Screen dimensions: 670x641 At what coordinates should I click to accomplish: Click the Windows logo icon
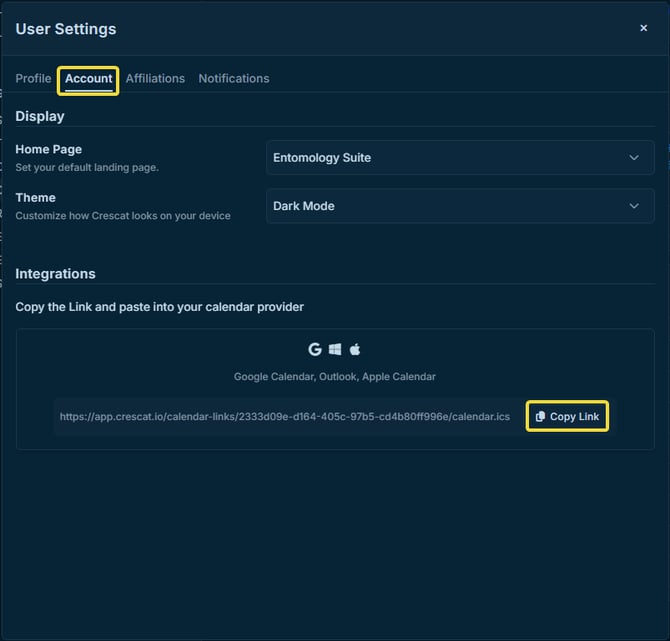tap(335, 349)
